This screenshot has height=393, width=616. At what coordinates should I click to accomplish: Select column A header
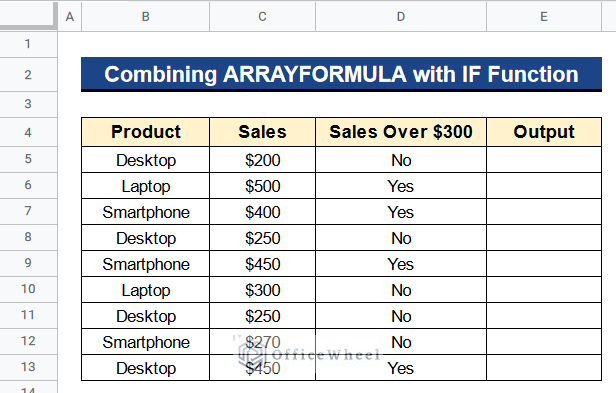pyautogui.click(x=70, y=17)
